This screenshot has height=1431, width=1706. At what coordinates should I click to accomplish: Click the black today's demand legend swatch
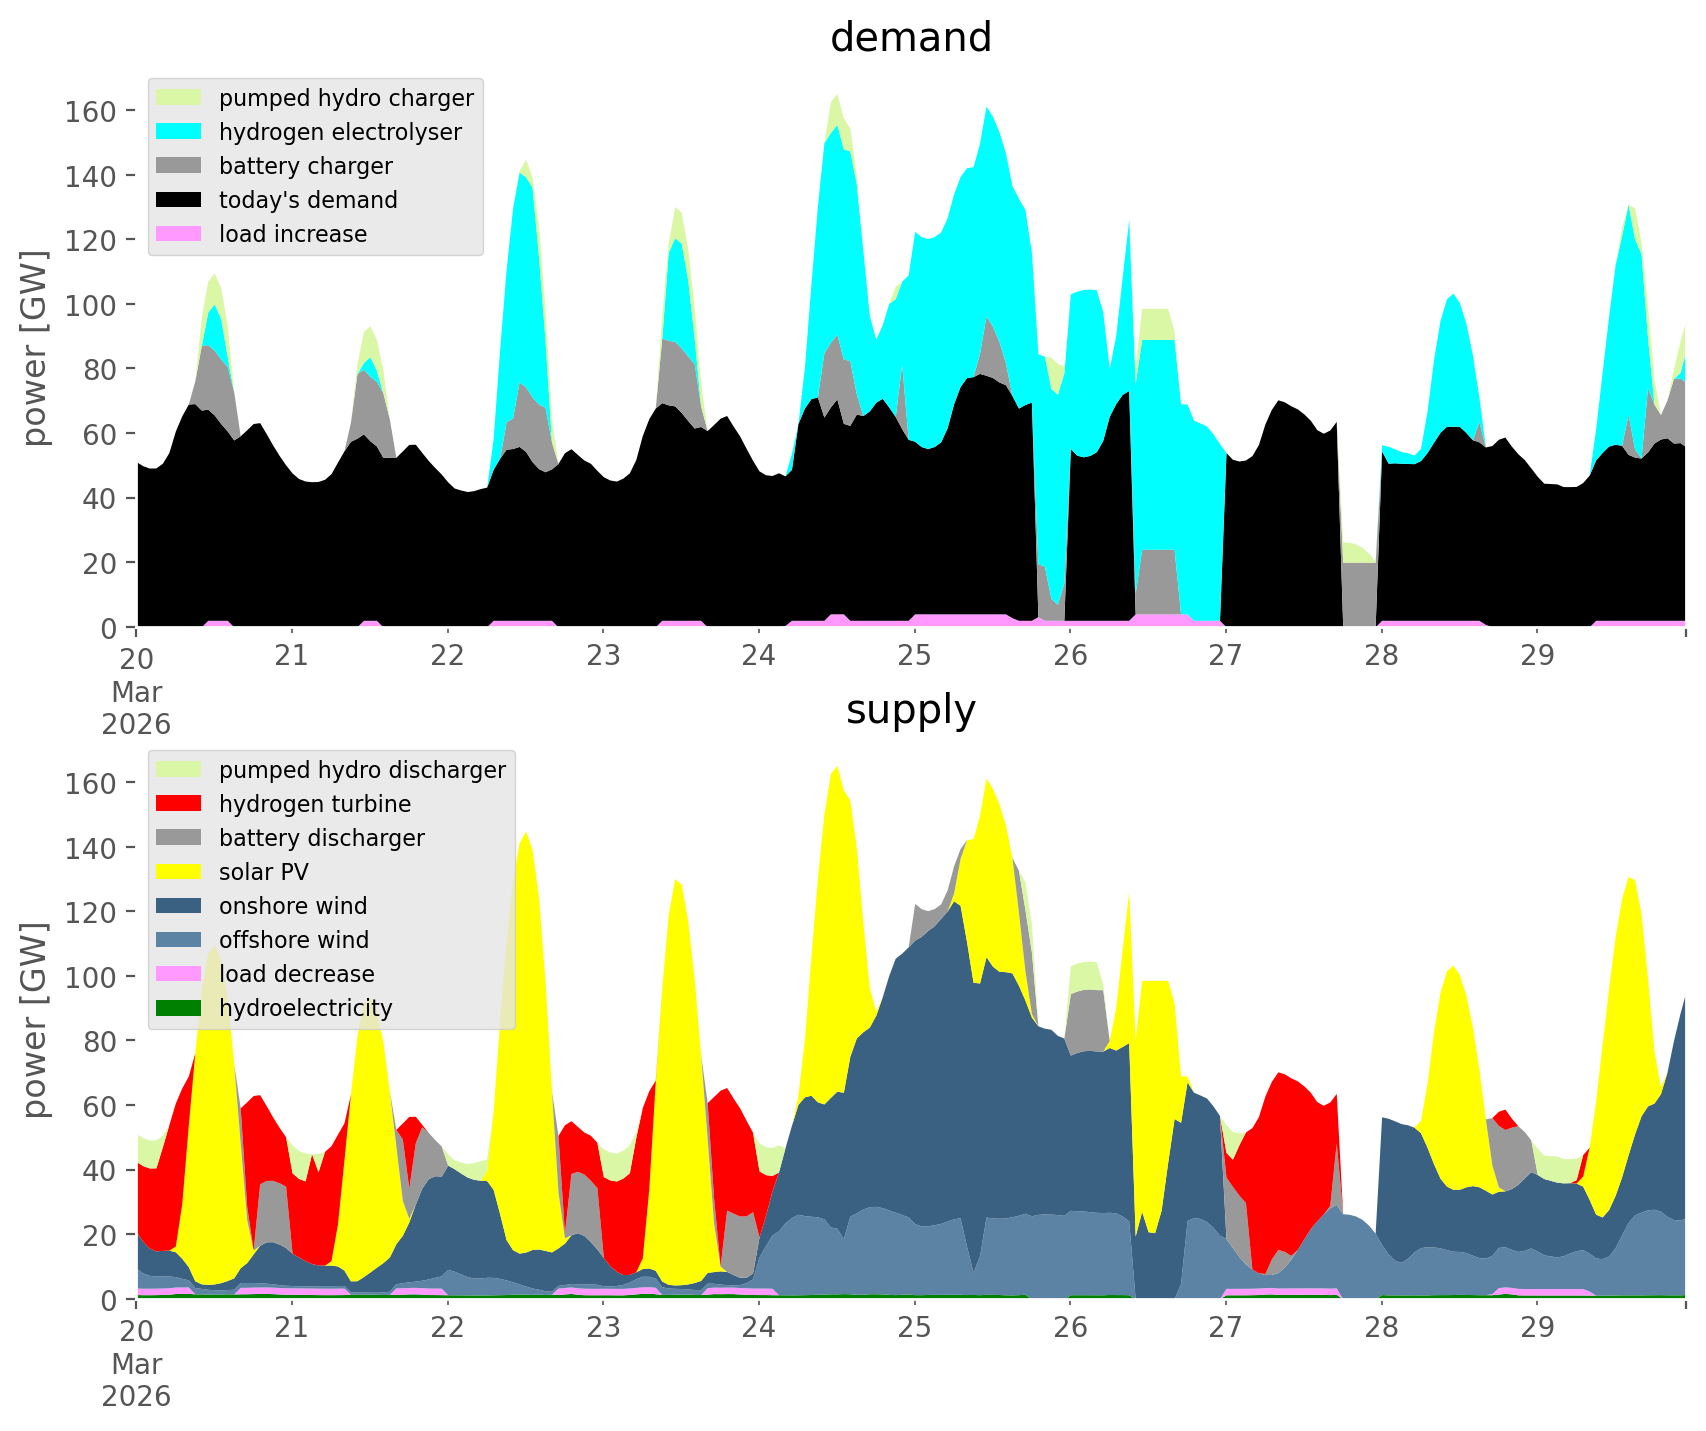click(x=179, y=200)
